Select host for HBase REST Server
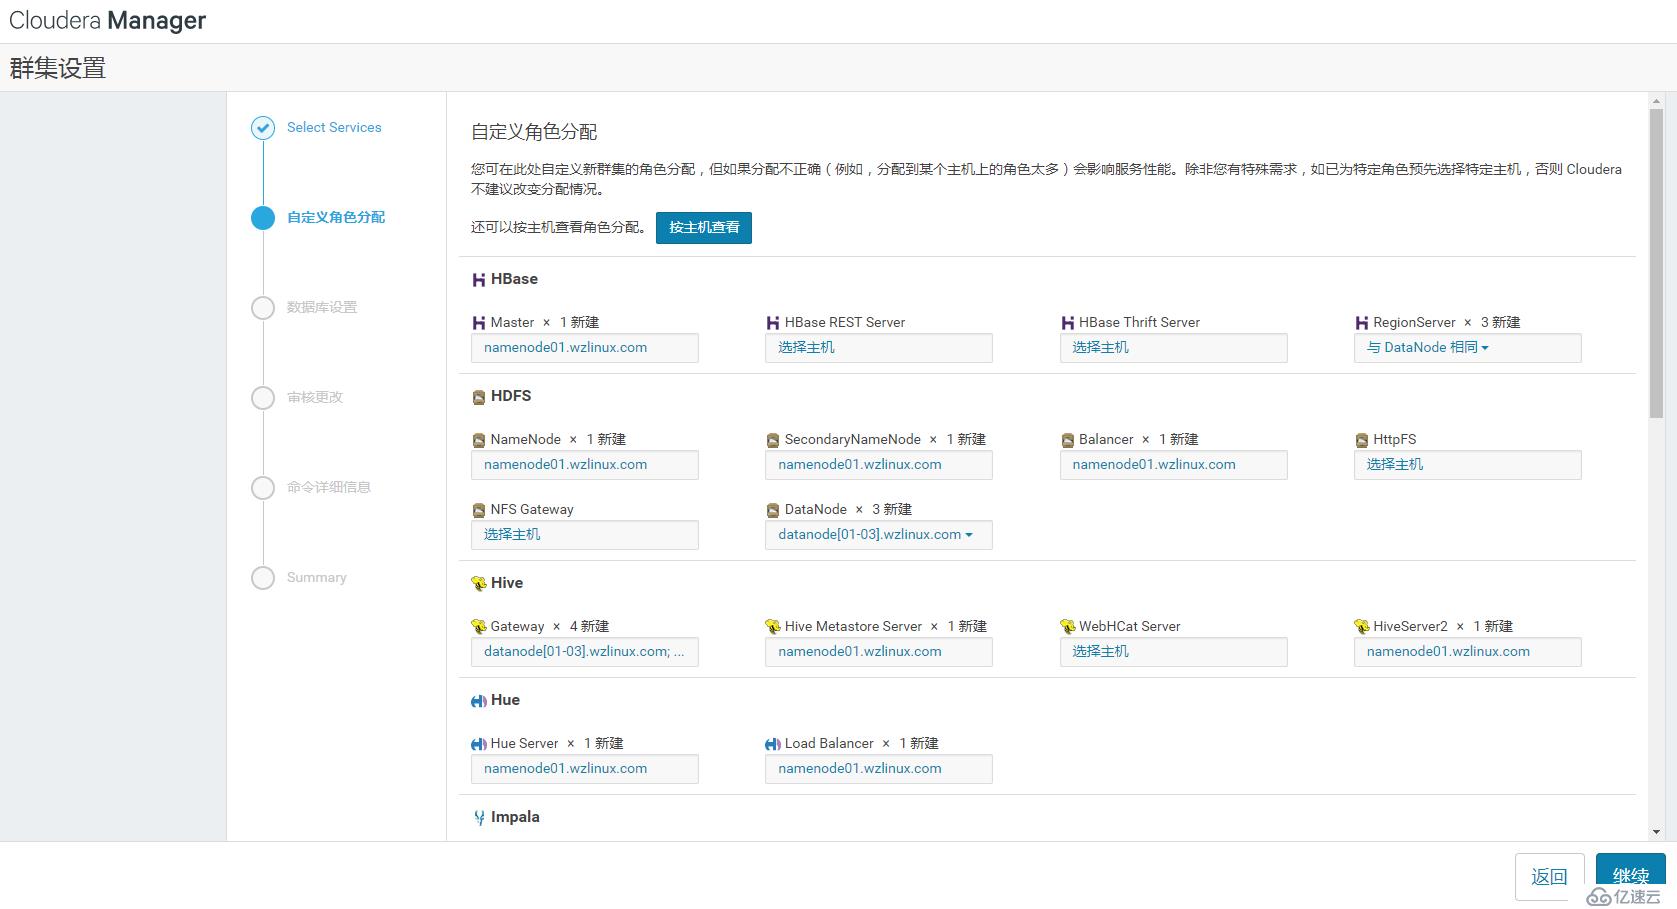 click(x=878, y=348)
